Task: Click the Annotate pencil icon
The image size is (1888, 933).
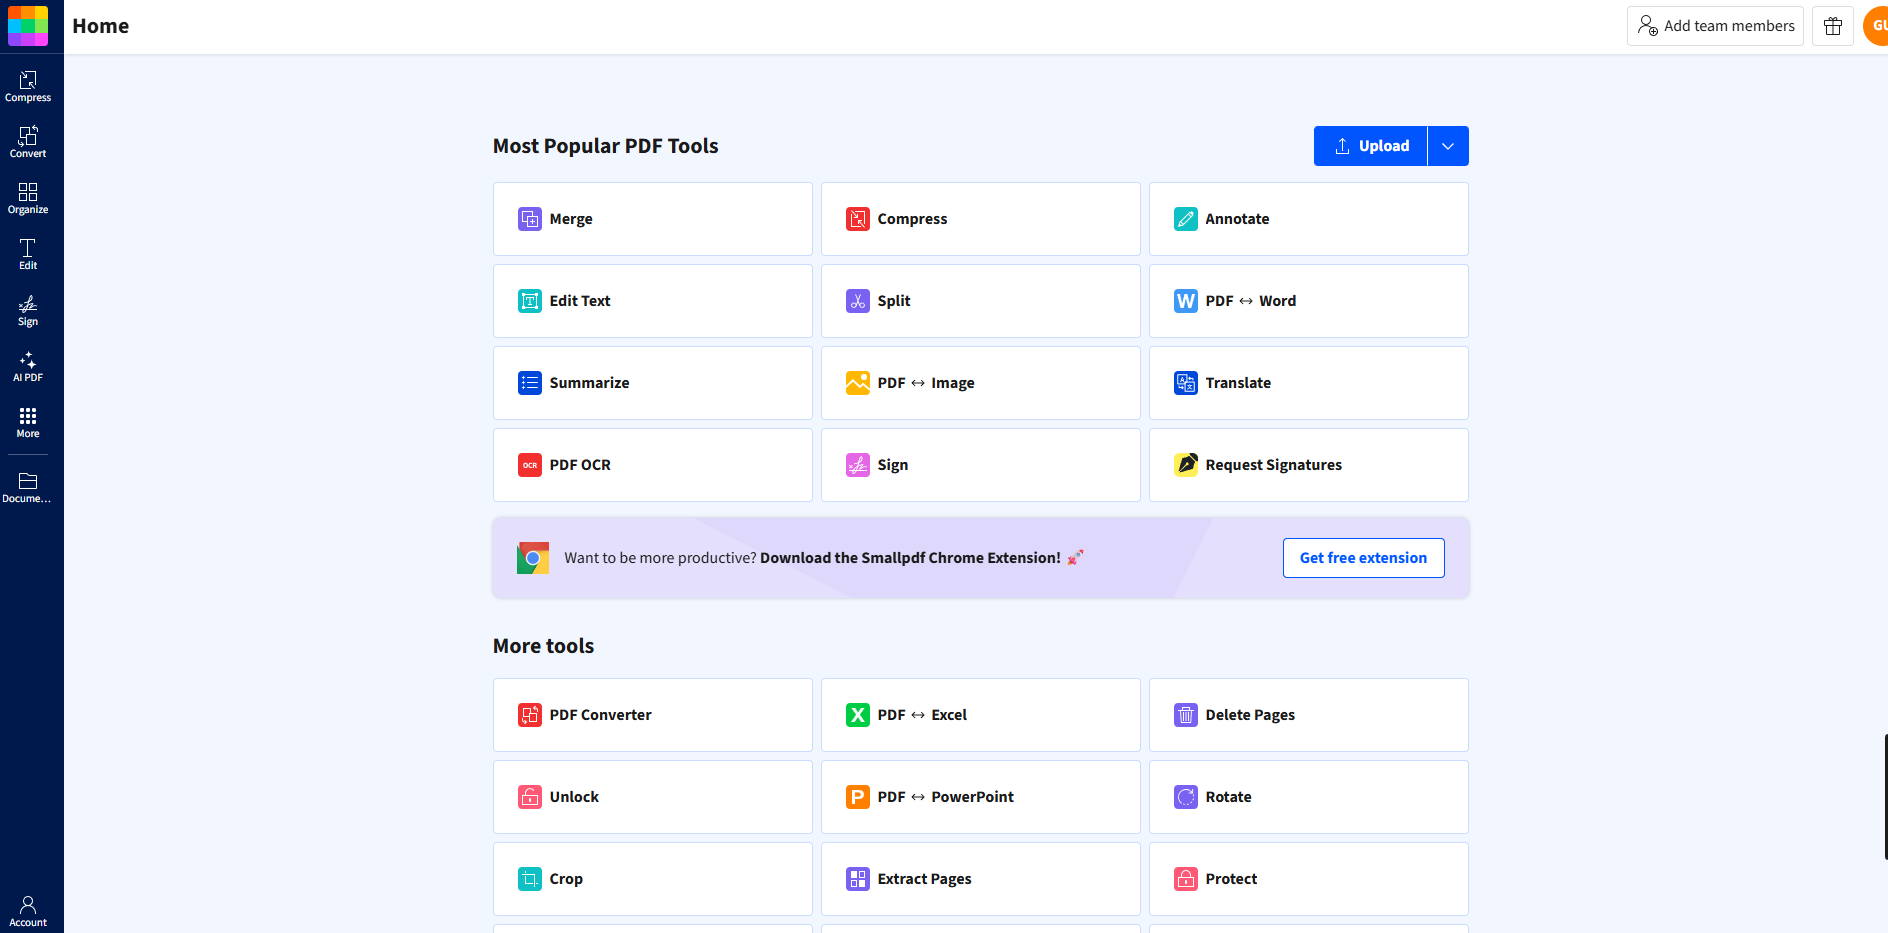Action: [1186, 219]
